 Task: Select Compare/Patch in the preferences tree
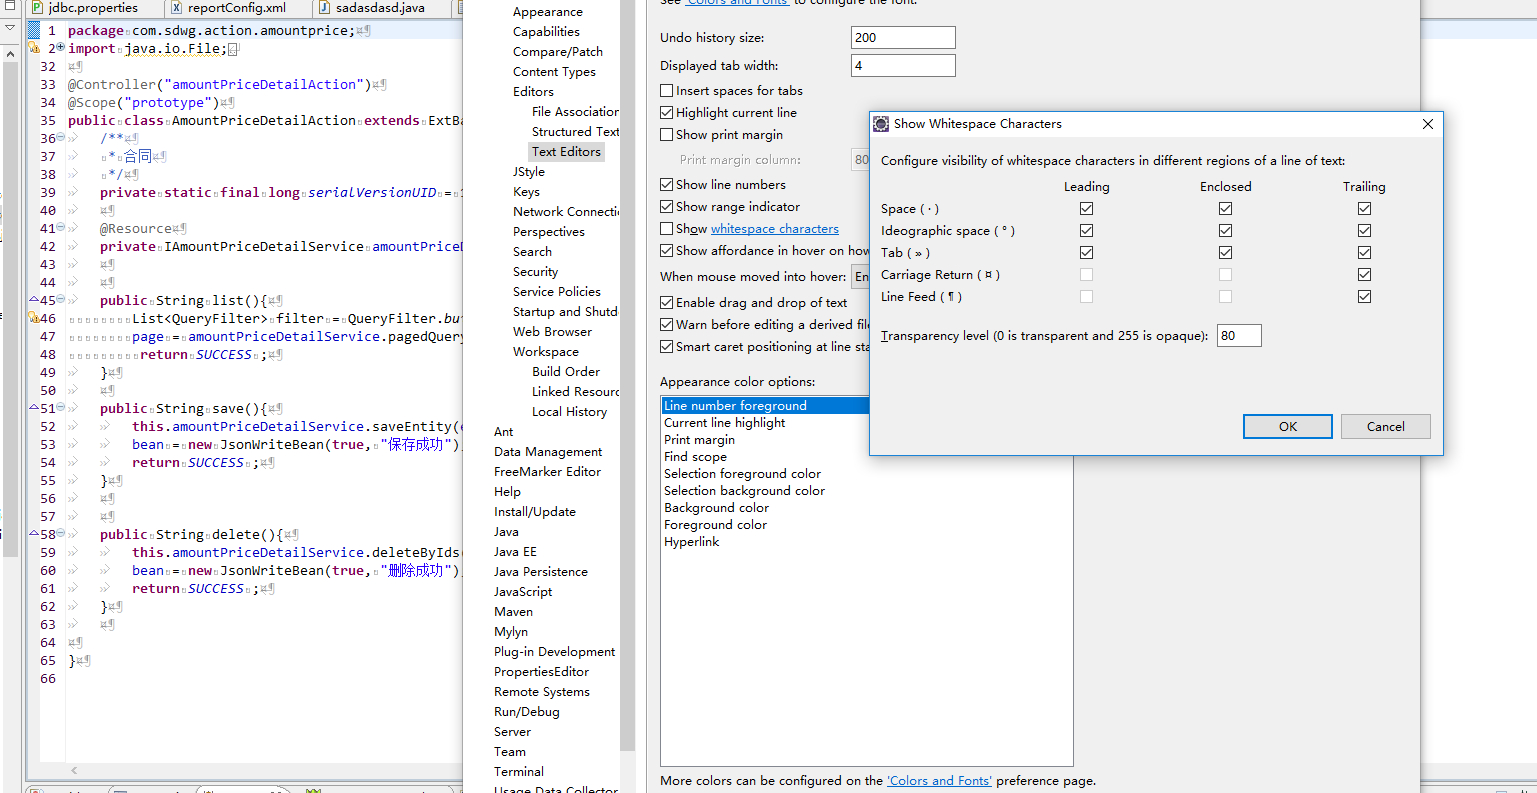pos(558,52)
